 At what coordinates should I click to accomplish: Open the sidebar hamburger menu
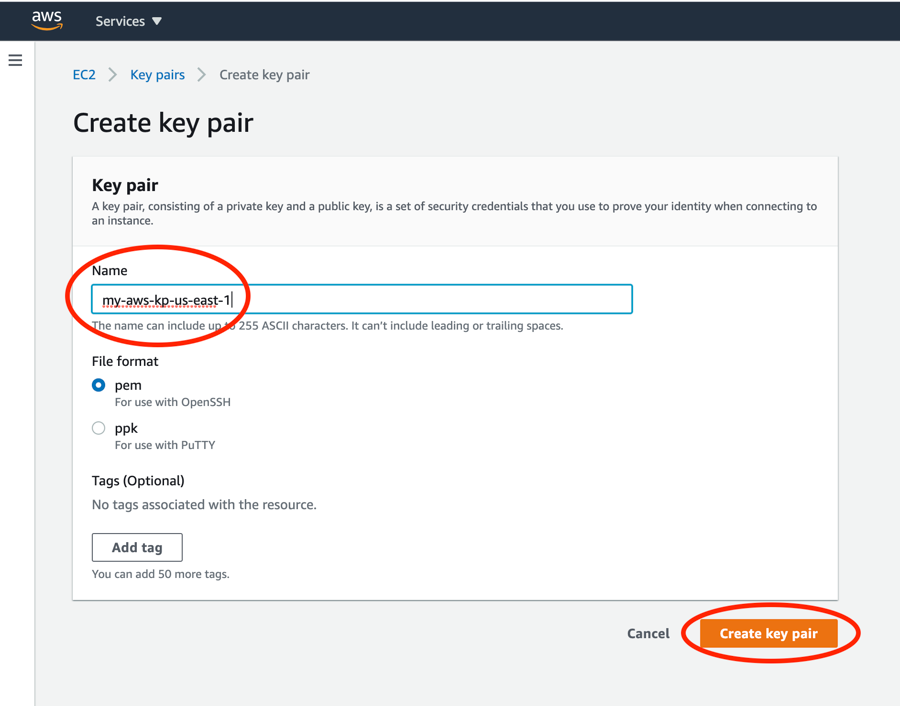[15, 60]
